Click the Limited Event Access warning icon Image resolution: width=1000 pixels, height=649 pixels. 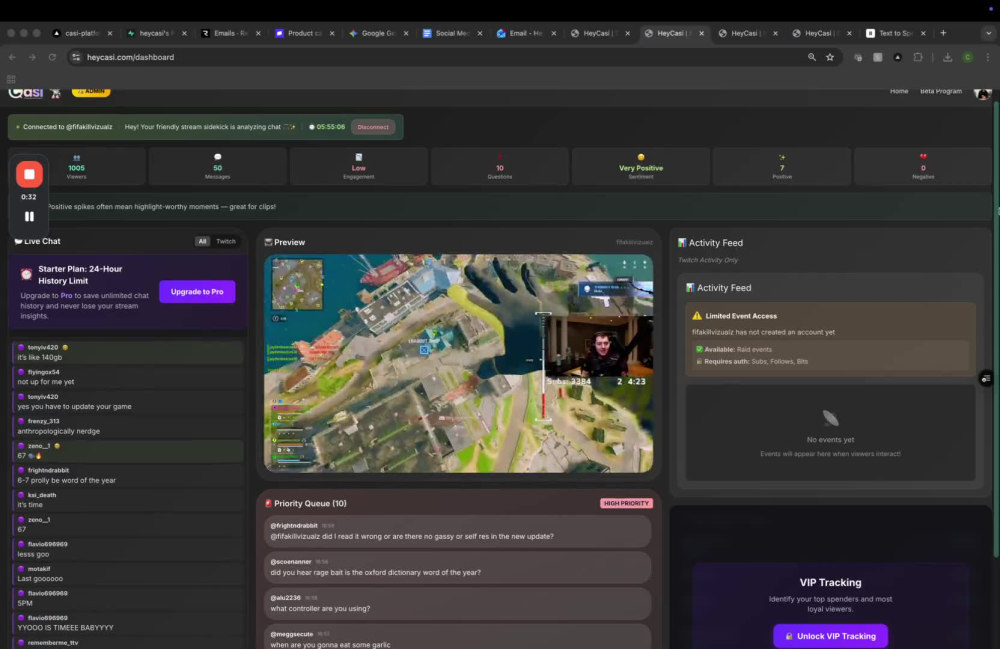coord(697,316)
